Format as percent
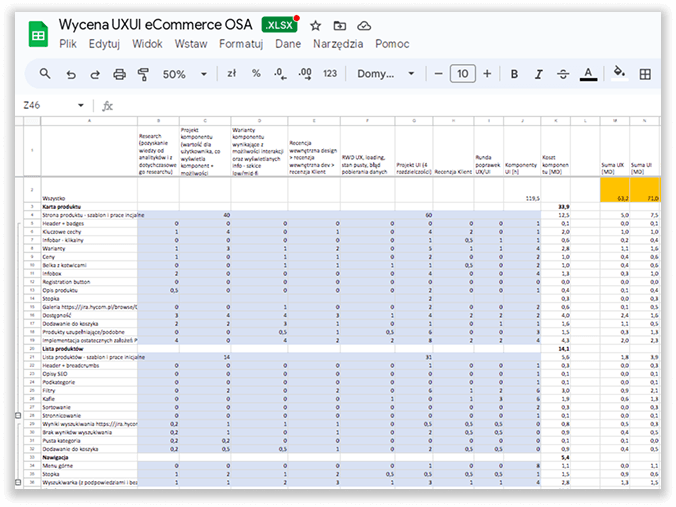676x507 pixels. (256, 74)
